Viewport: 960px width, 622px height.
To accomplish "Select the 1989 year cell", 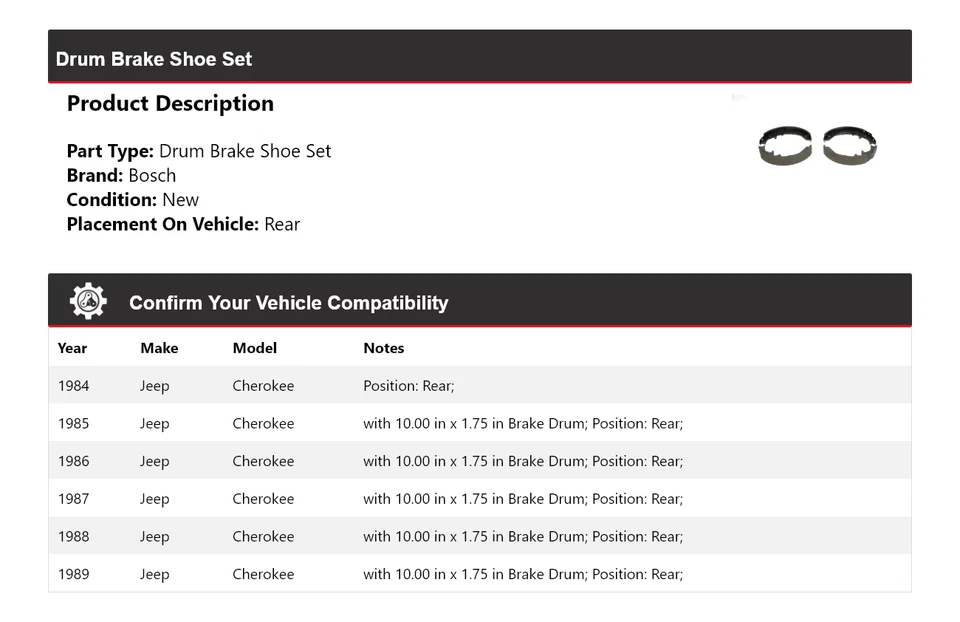I will pos(73,574).
